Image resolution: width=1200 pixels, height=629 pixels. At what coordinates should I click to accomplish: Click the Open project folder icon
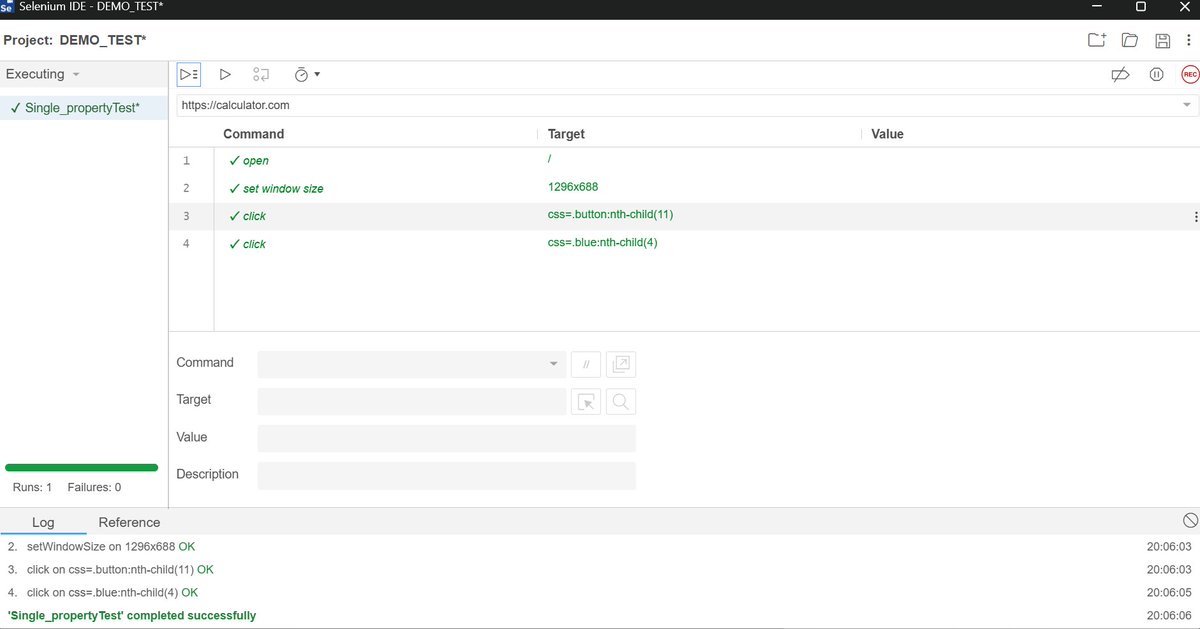click(x=1130, y=40)
